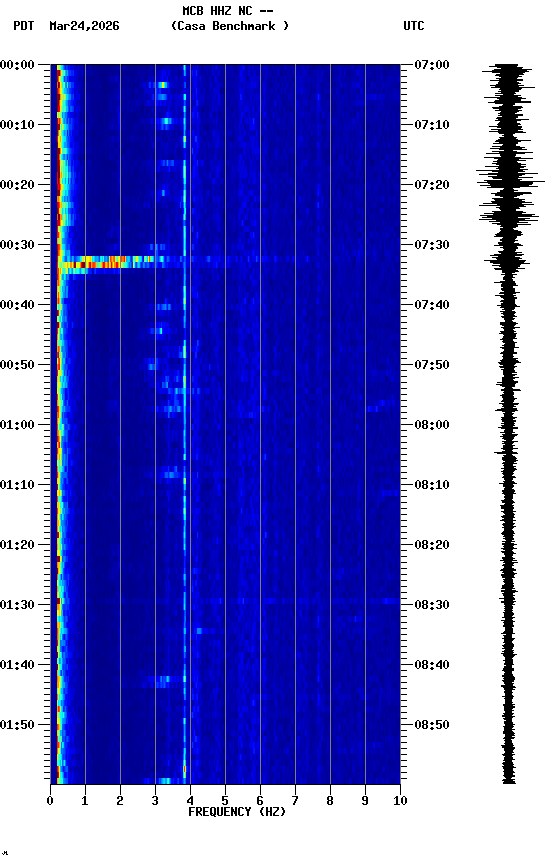Click the 01:20 PDT time label
This screenshot has height=864, width=552.
click(x=17, y=545)
